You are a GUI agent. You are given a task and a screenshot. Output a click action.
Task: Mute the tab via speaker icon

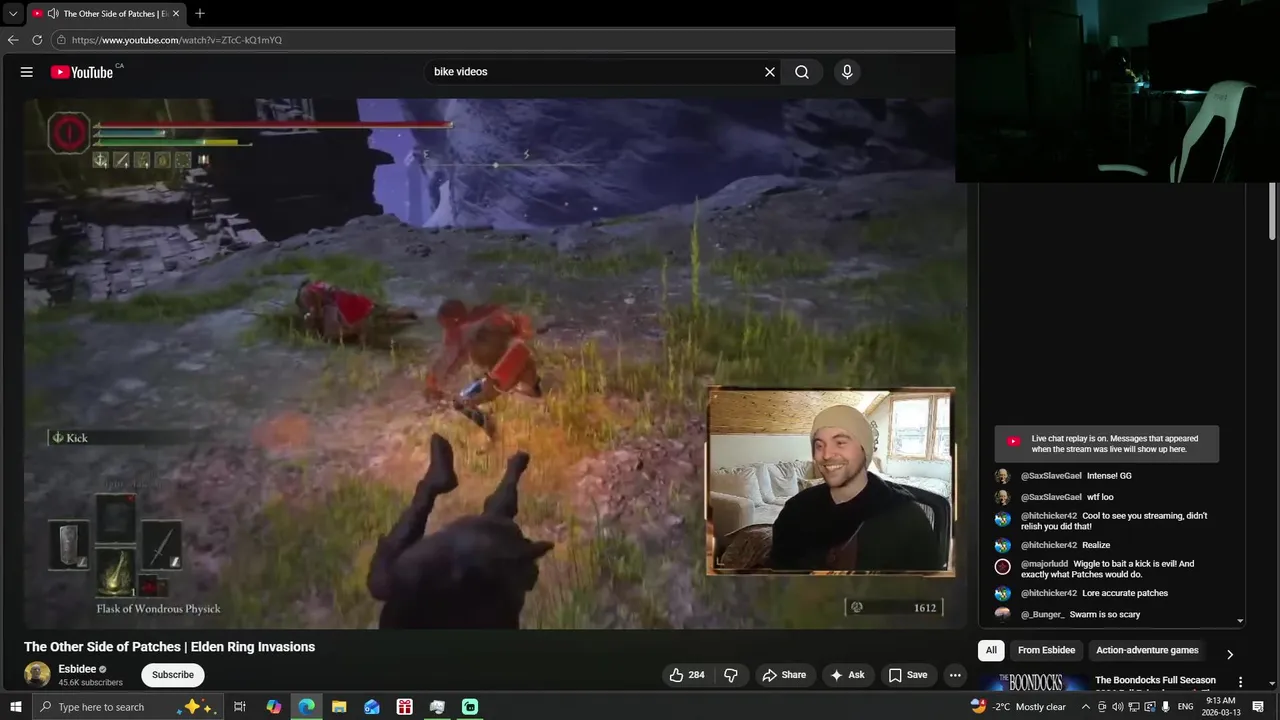pyautogui.click(x=52, y=14)
